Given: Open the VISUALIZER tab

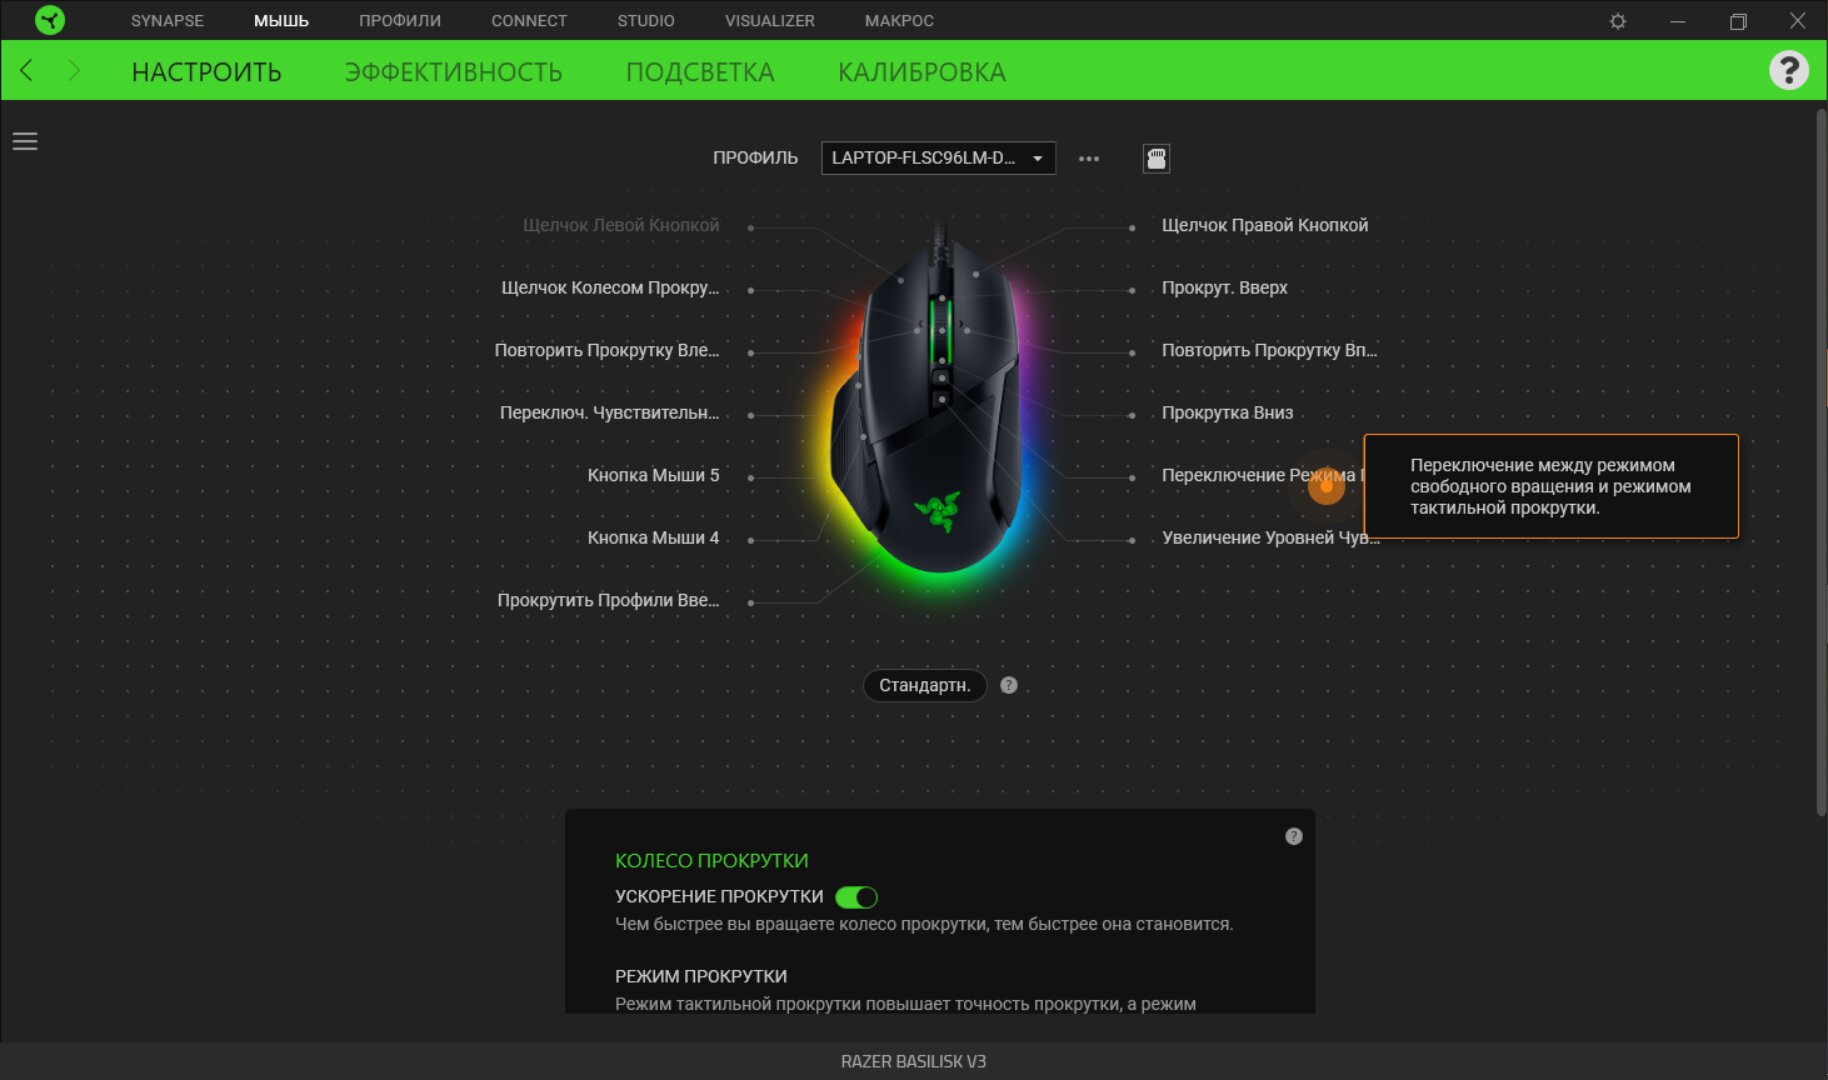Looking at the screenshot, I should click(x=770, y=20).
